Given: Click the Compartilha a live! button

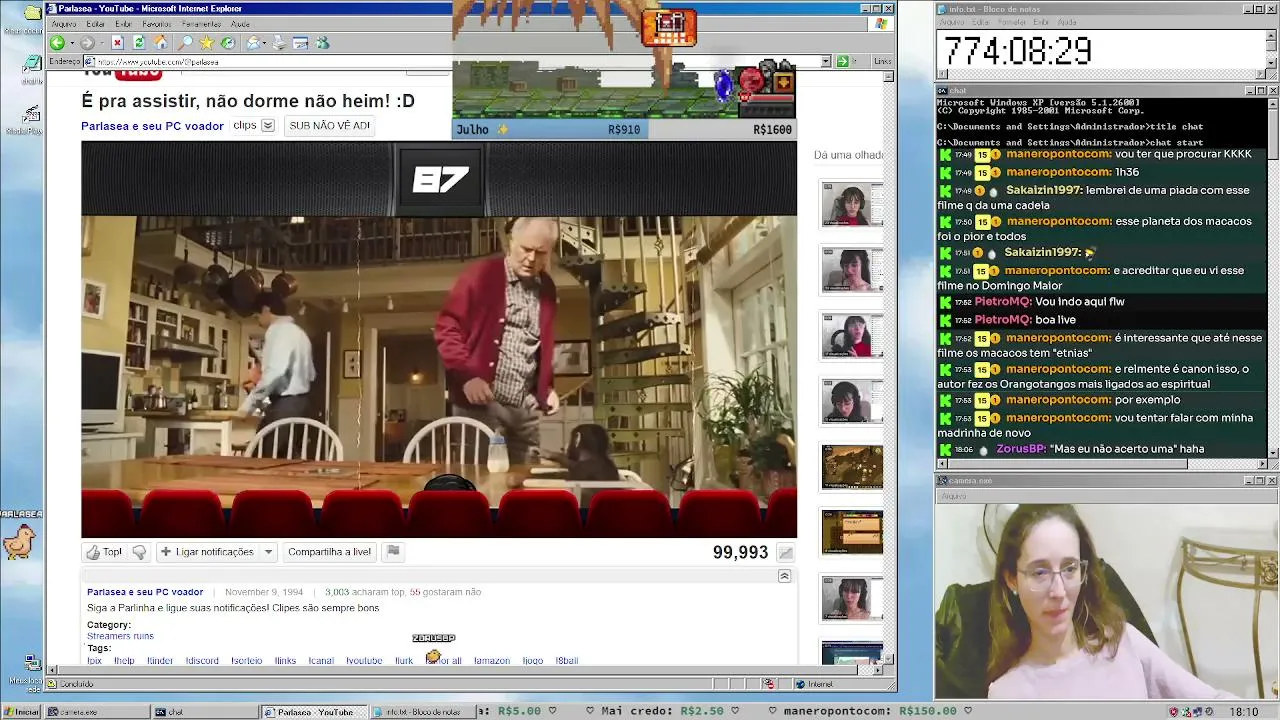Looking at the screenshot, I should (329, 552).
